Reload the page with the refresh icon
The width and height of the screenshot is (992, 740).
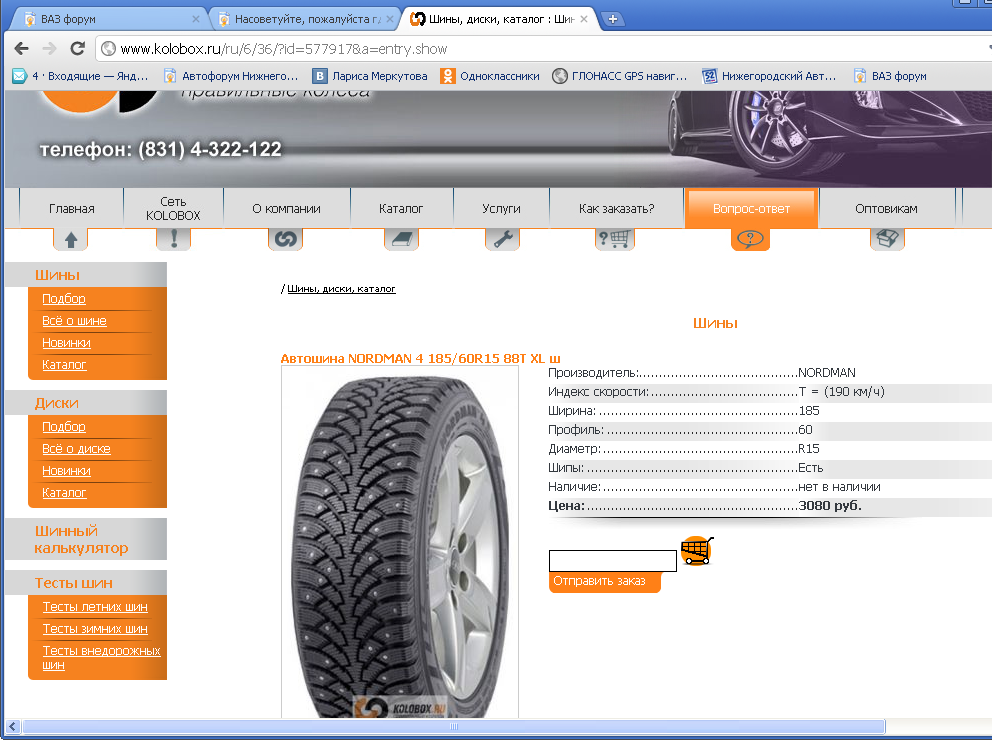pos(77,49)
